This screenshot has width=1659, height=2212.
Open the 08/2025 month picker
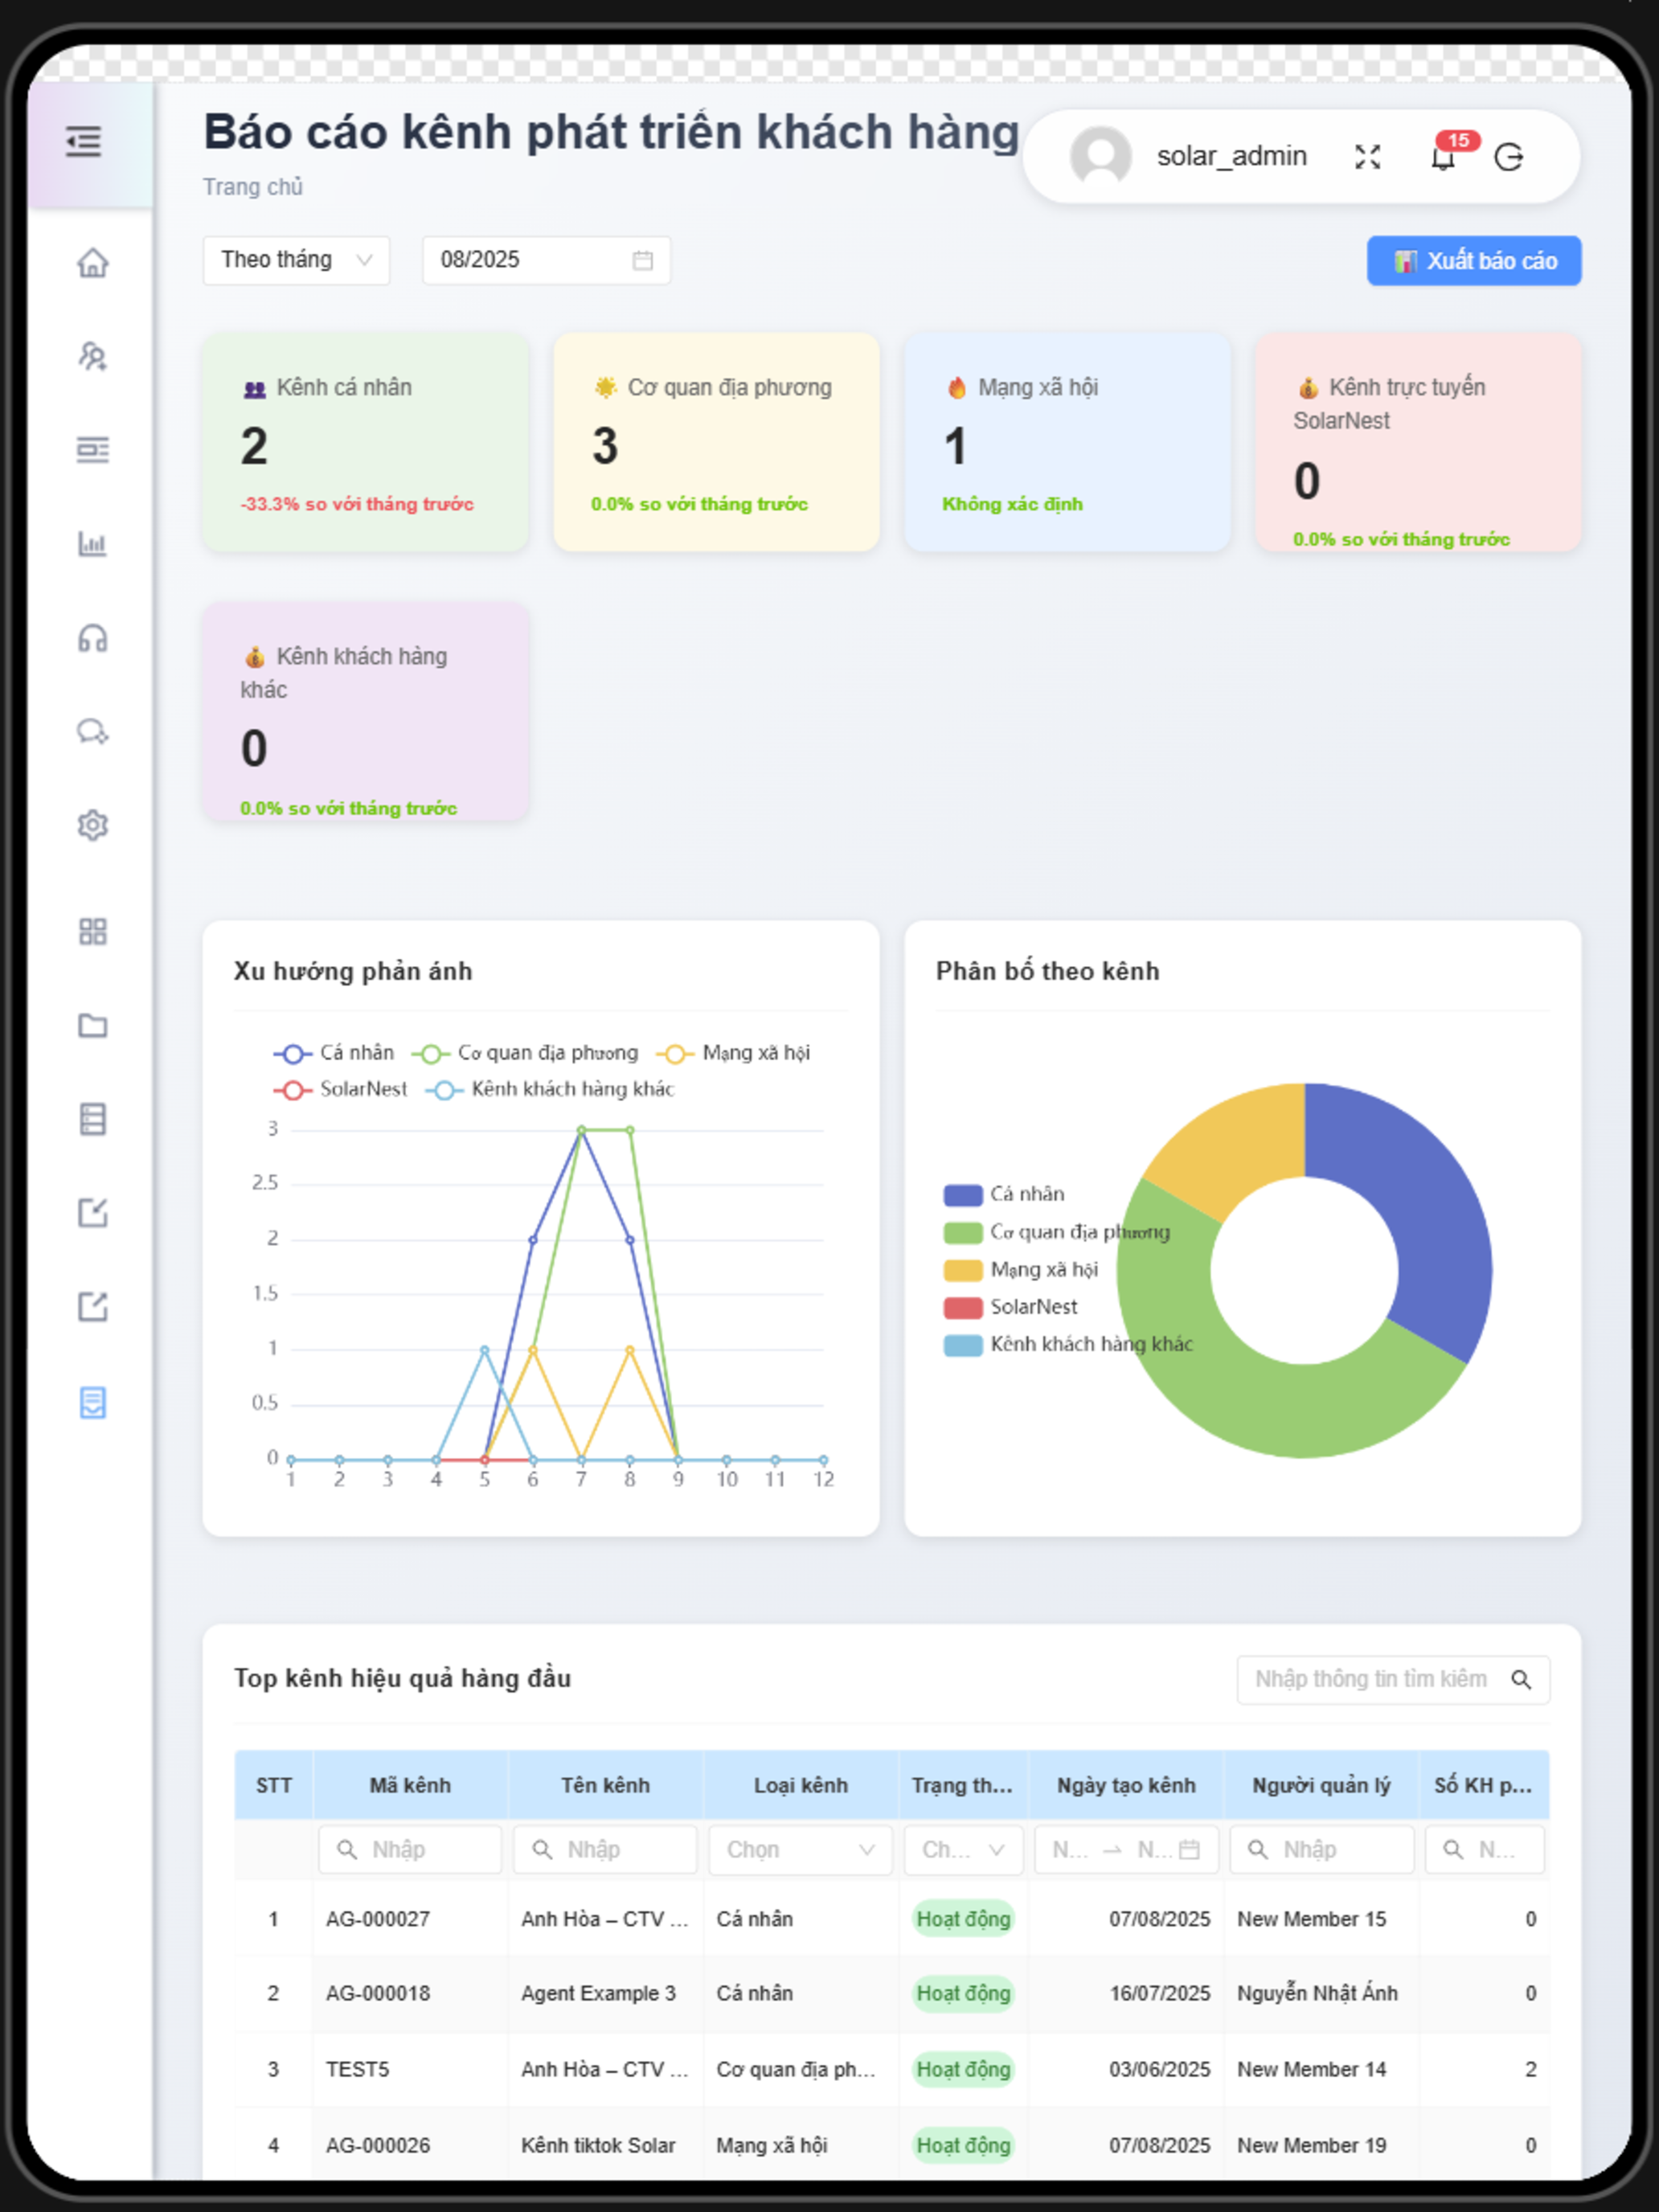(546, 260)
